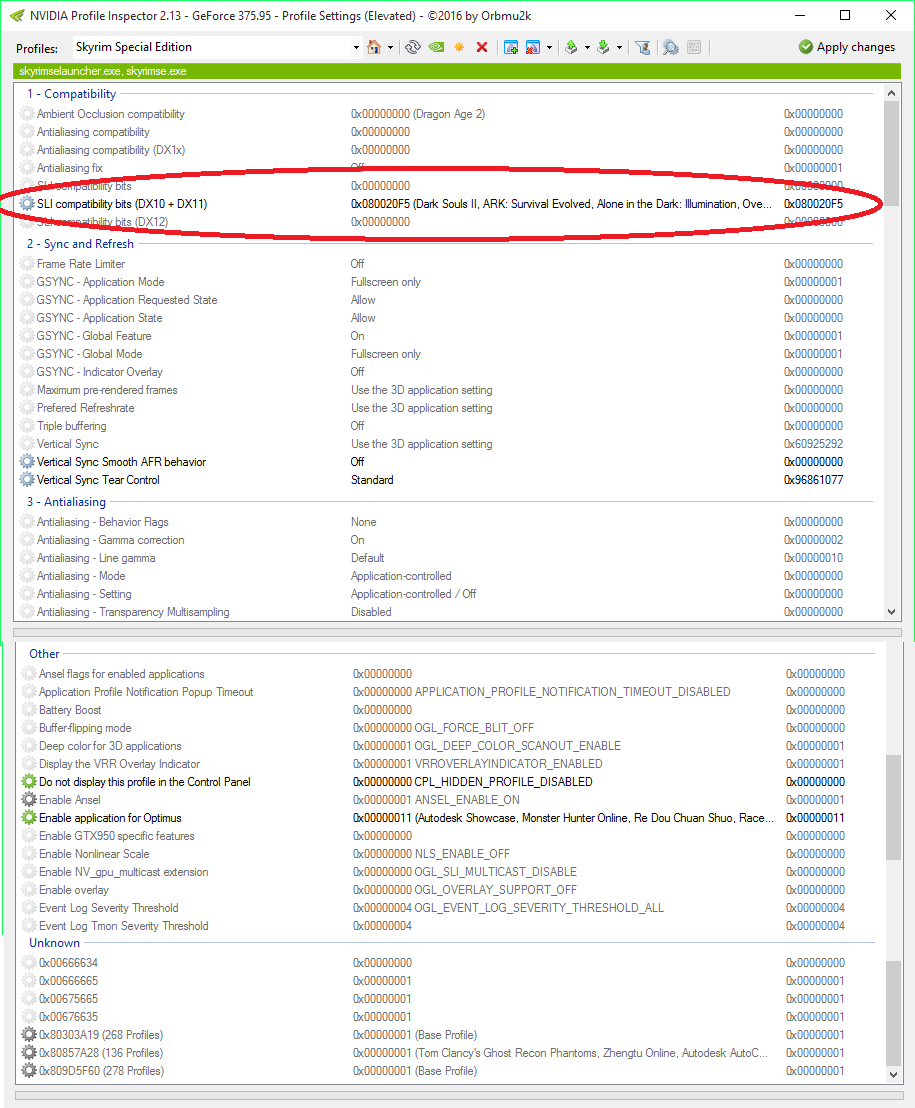Click the lower list scrollbar down arrow
This screenshot has height=1108, width=915.
894,1075
